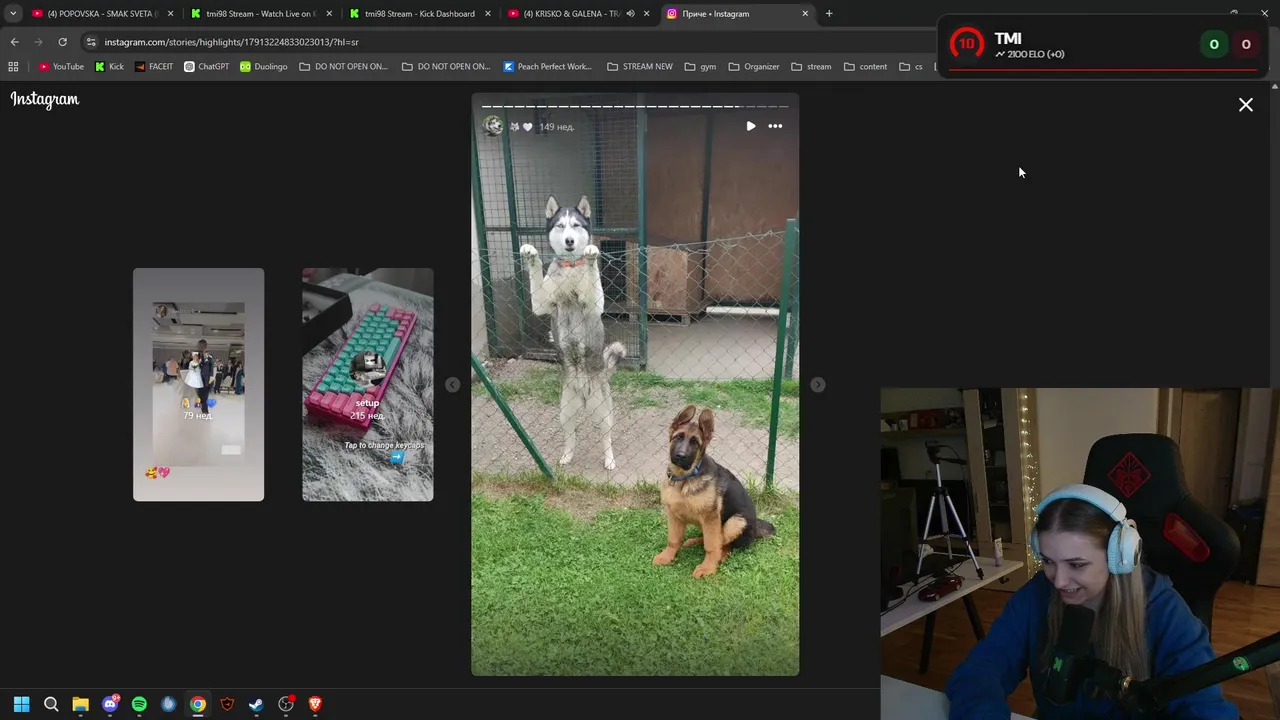
Task: View site information icon in address bar
Action: coord(91,42)
